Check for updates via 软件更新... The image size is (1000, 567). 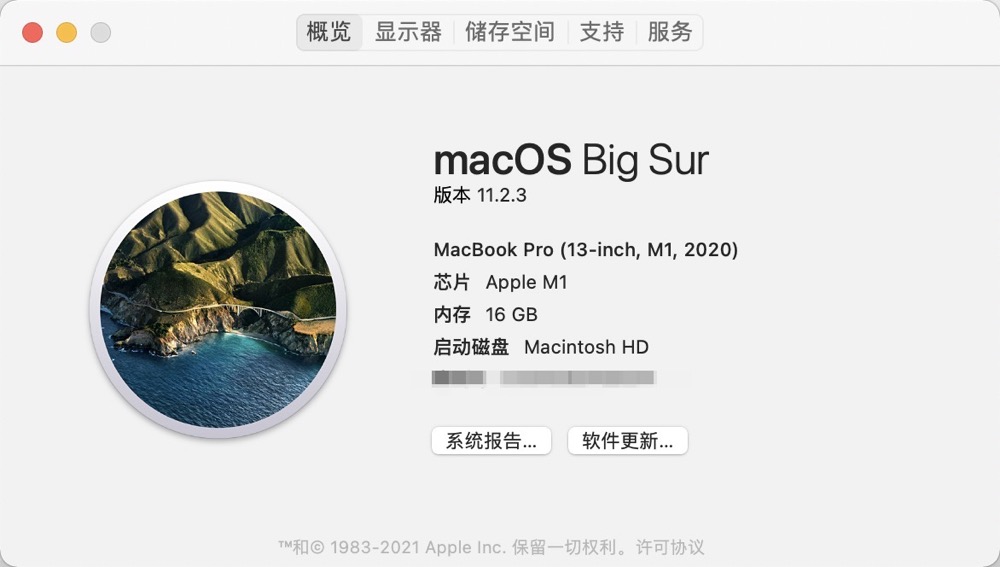[x=628, y=441]
